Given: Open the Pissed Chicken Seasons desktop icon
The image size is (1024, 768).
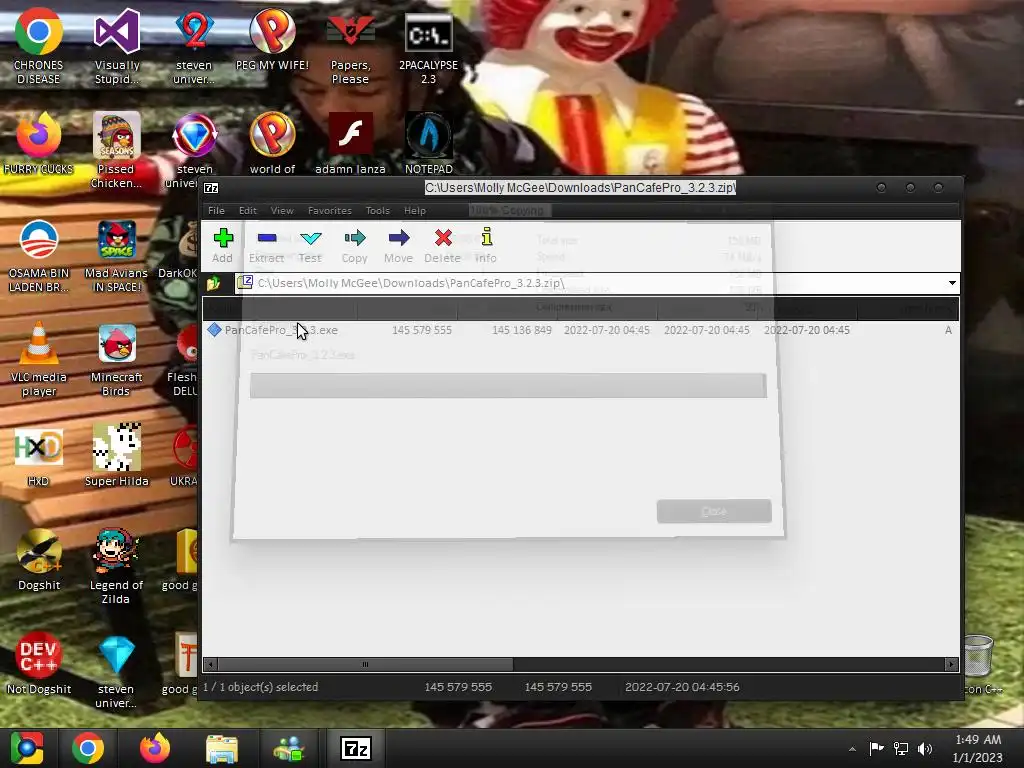Looking at the screenshot, I should tap(116, 150).
